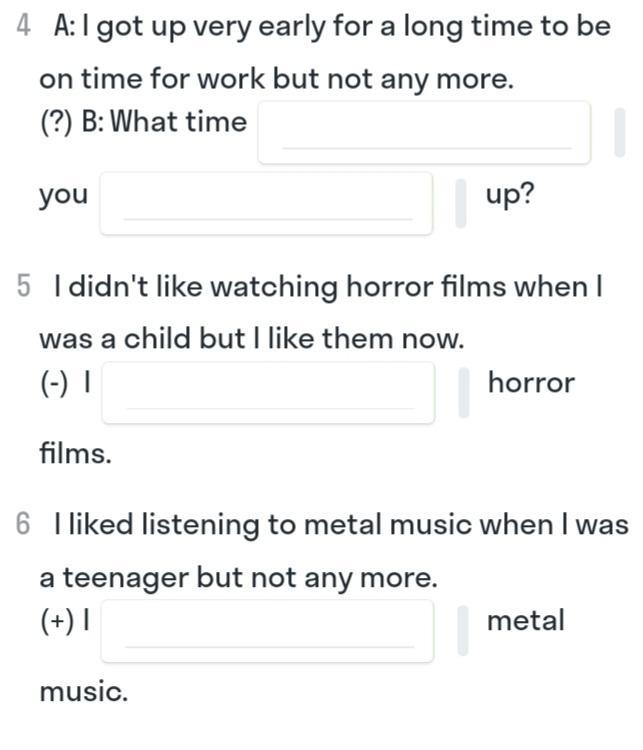Image resolution: width=643 pixels, height=750 pixels.
Task: Click the blank field after "What time"
Action: coord(424,132)
